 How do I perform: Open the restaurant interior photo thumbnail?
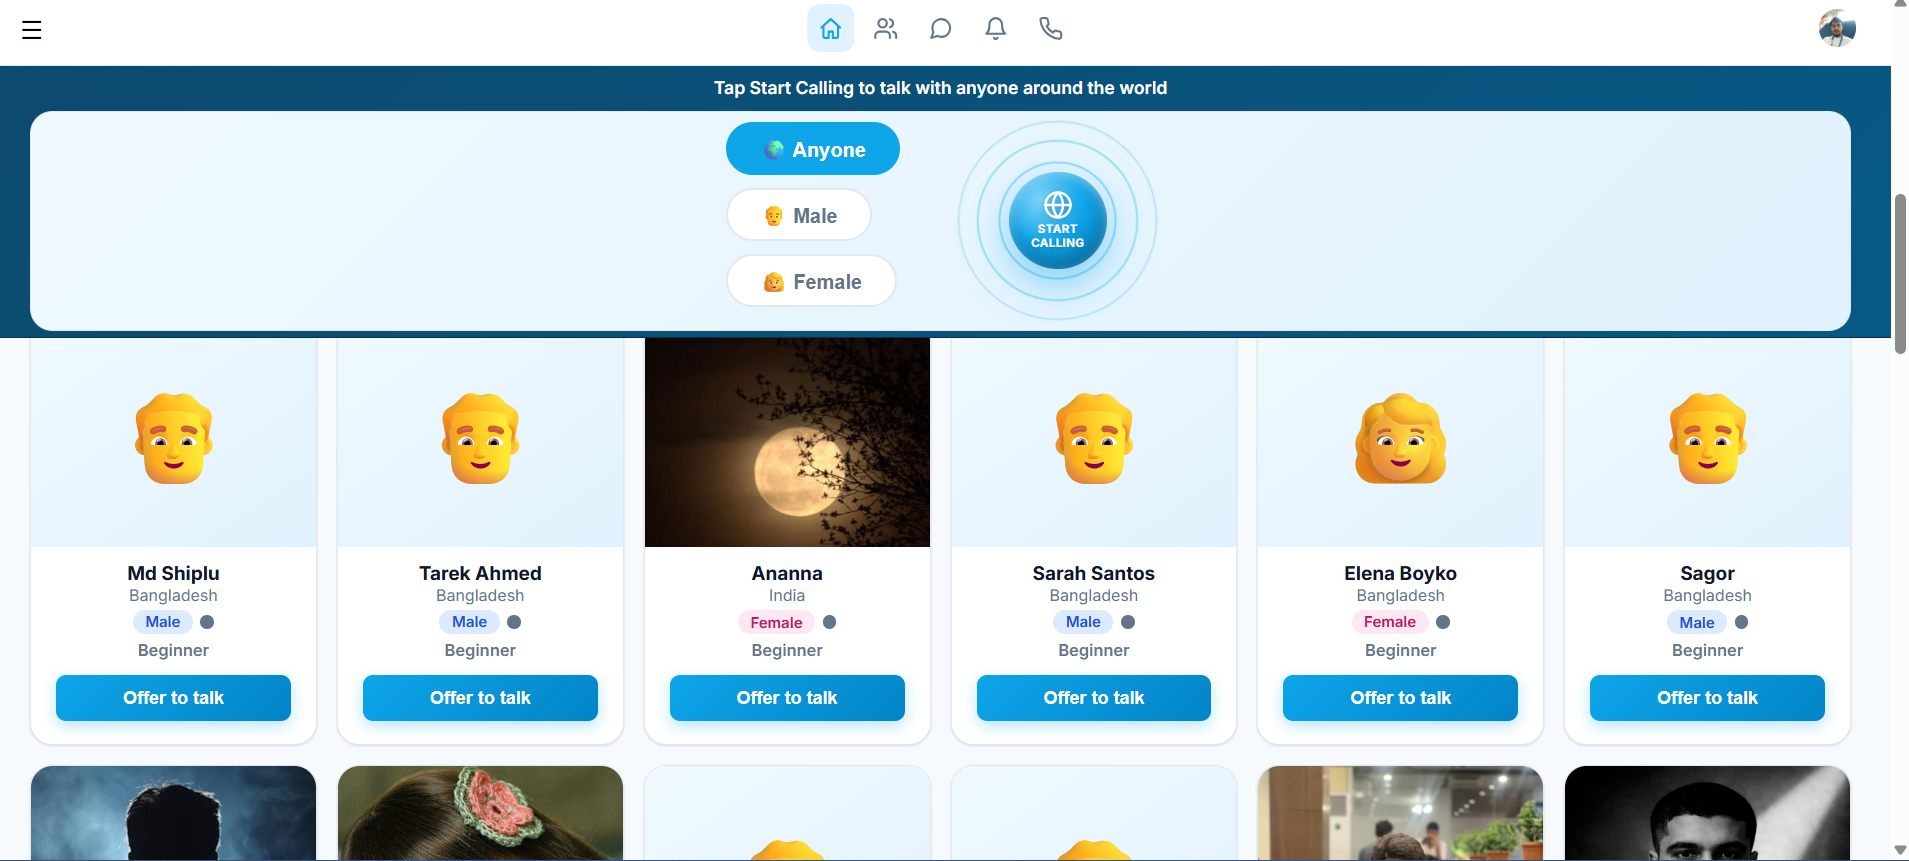pos(1400,813)
